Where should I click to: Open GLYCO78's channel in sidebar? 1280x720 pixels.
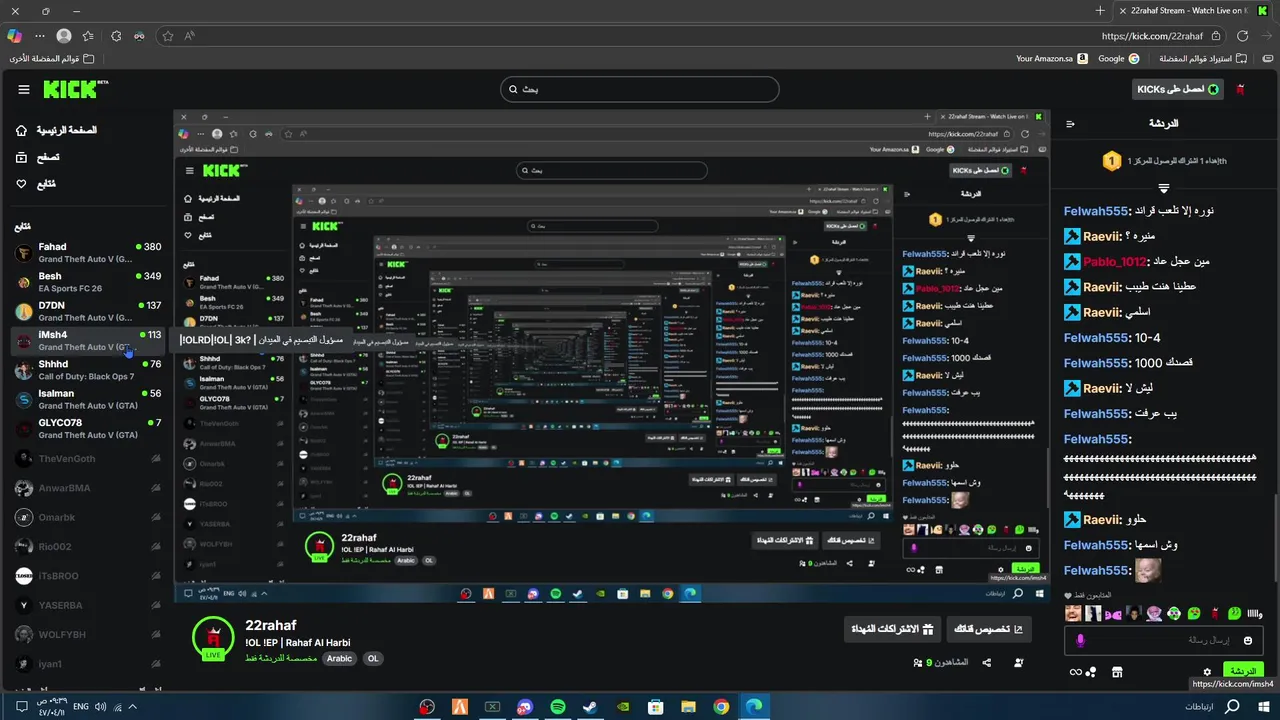click(x=88, y=428)
